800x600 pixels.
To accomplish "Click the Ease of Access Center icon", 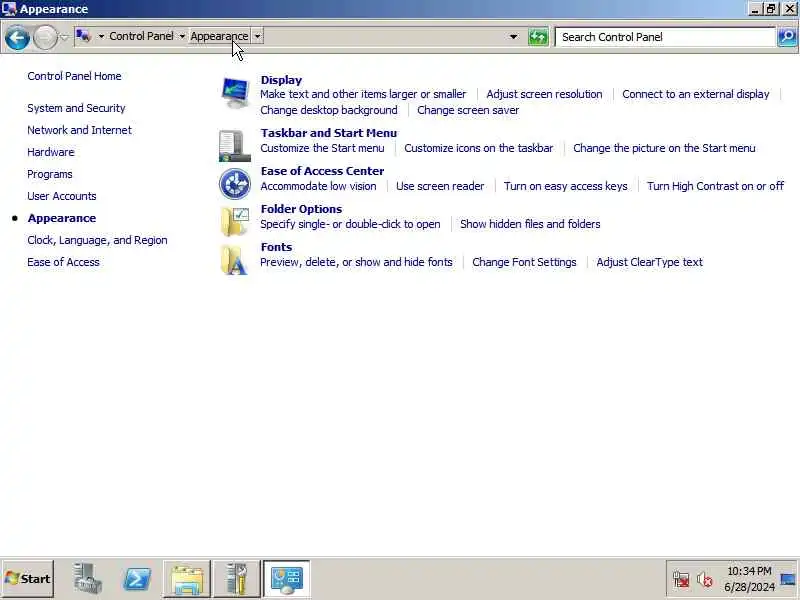I will pos(235,184).
